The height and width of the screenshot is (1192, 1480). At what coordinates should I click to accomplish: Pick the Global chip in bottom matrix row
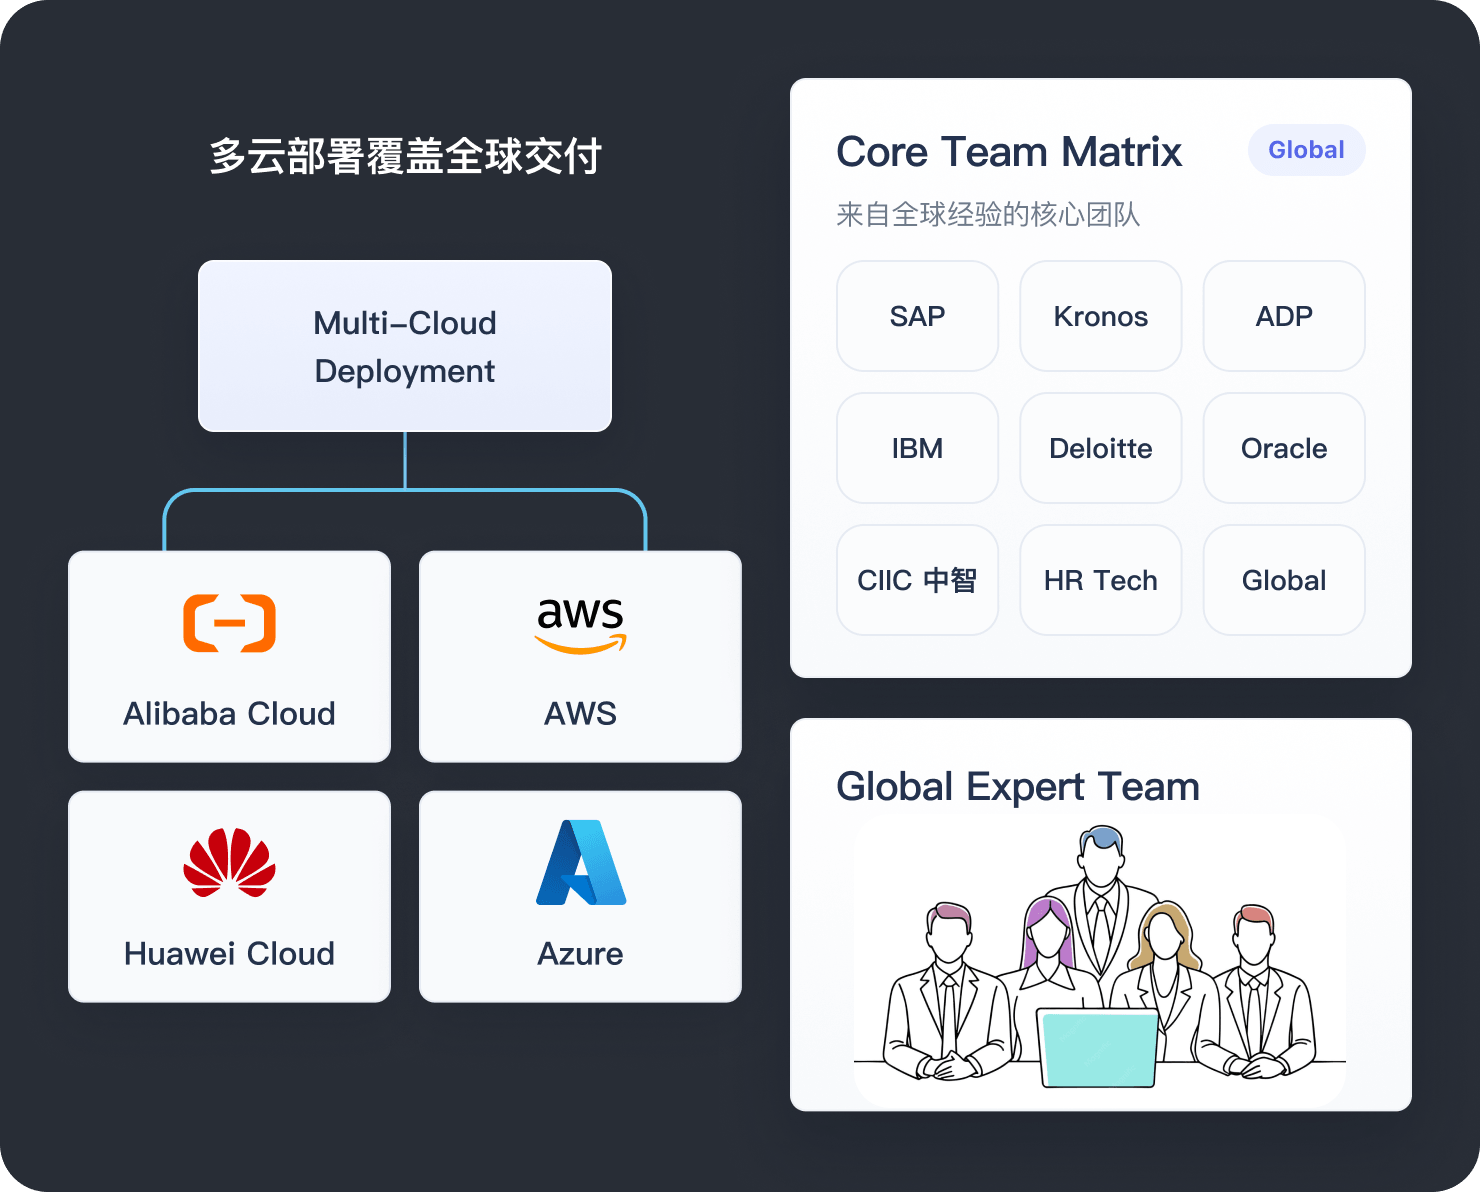(x=1284, y=580)
